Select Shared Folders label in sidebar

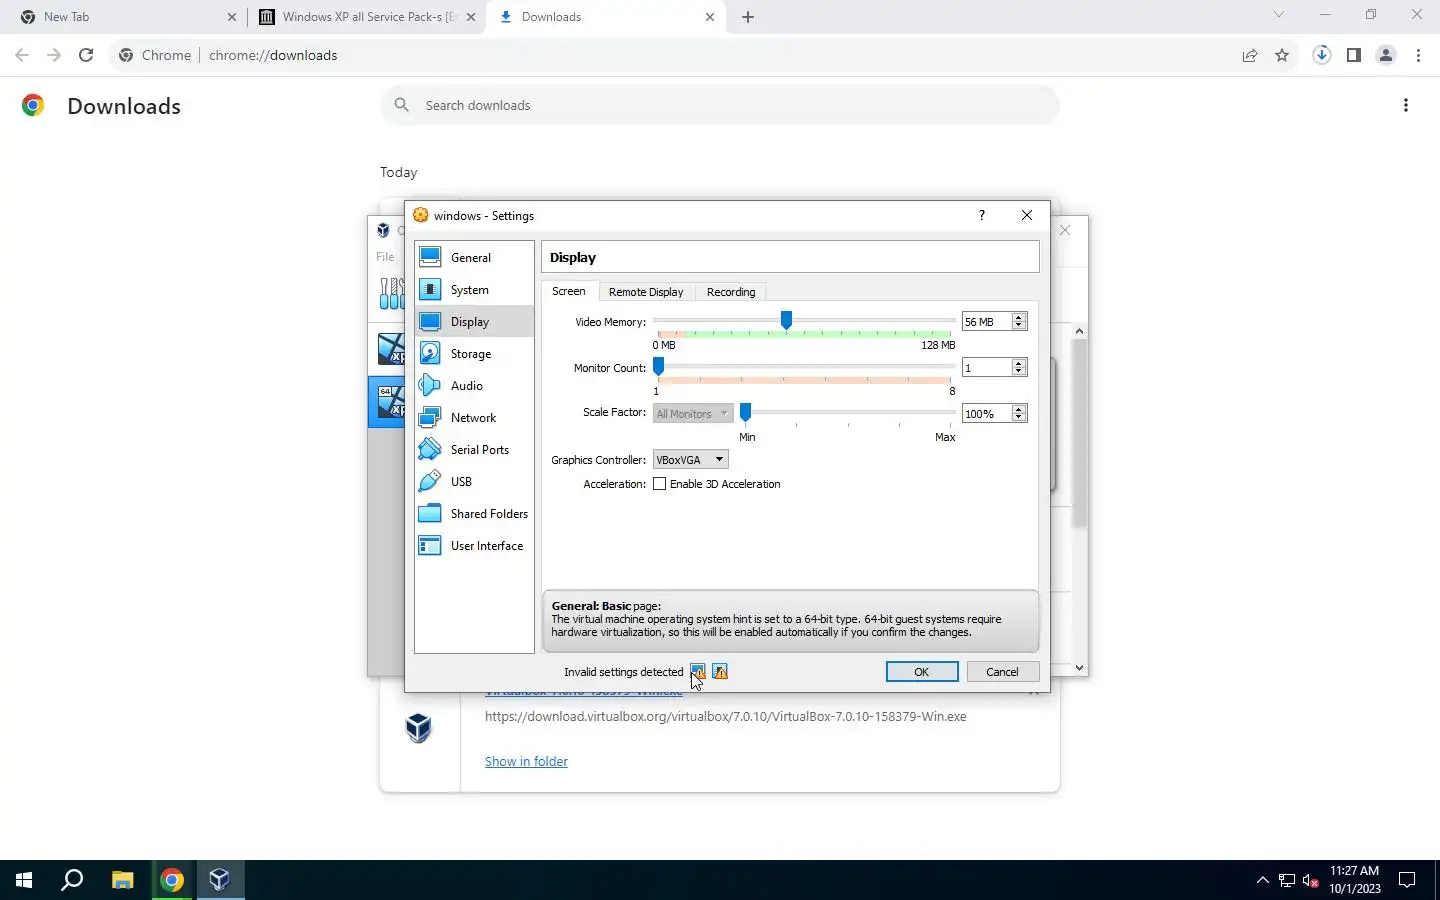coord(489,514)
